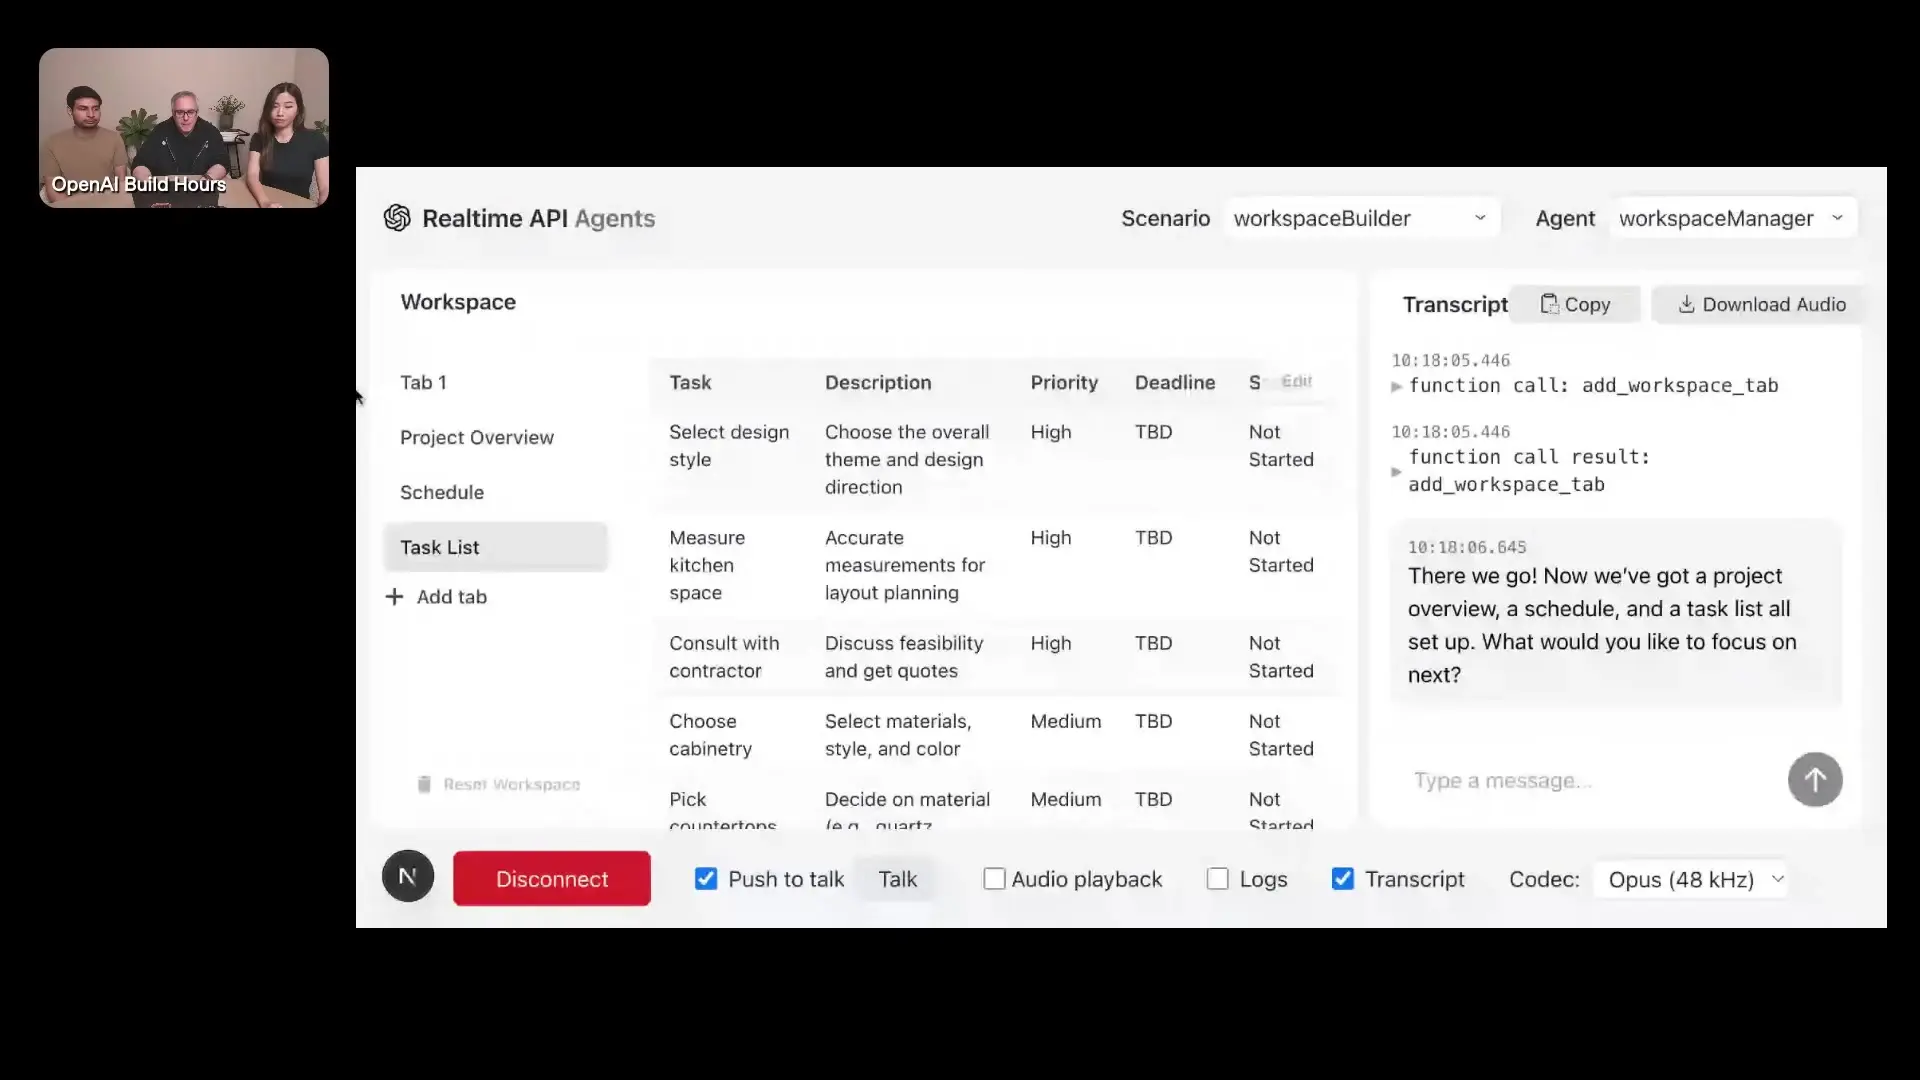
Task: Disable the Push to talk checkbox
Action: [706, 879]
